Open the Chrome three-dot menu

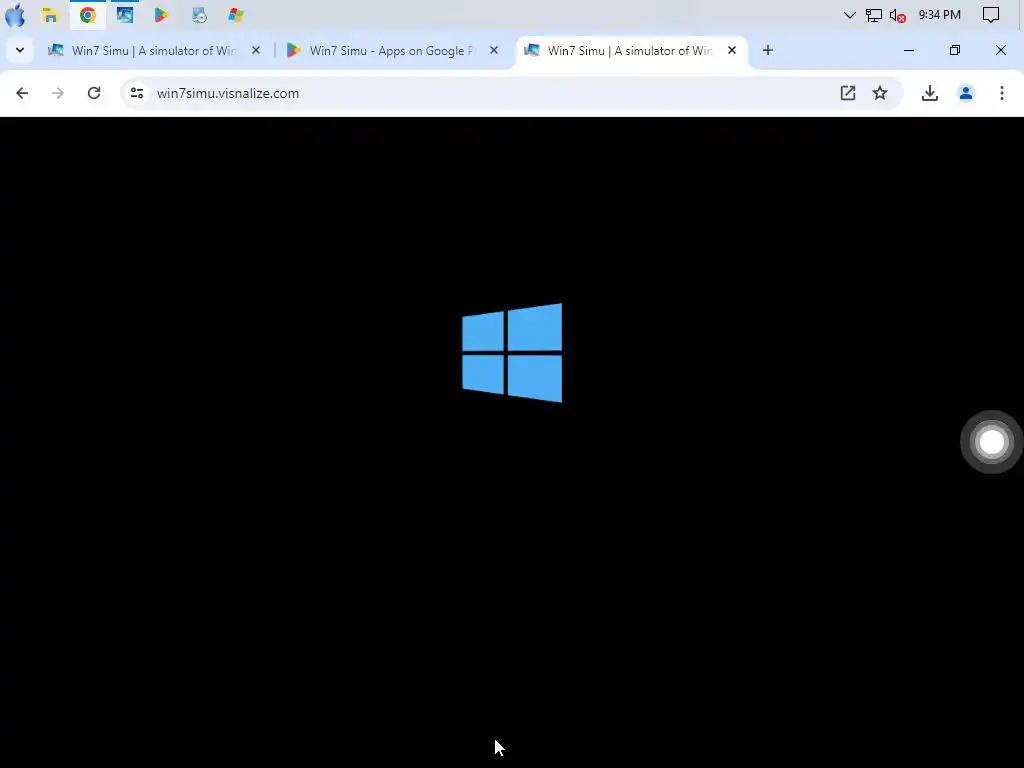(x=1002, y=93)
